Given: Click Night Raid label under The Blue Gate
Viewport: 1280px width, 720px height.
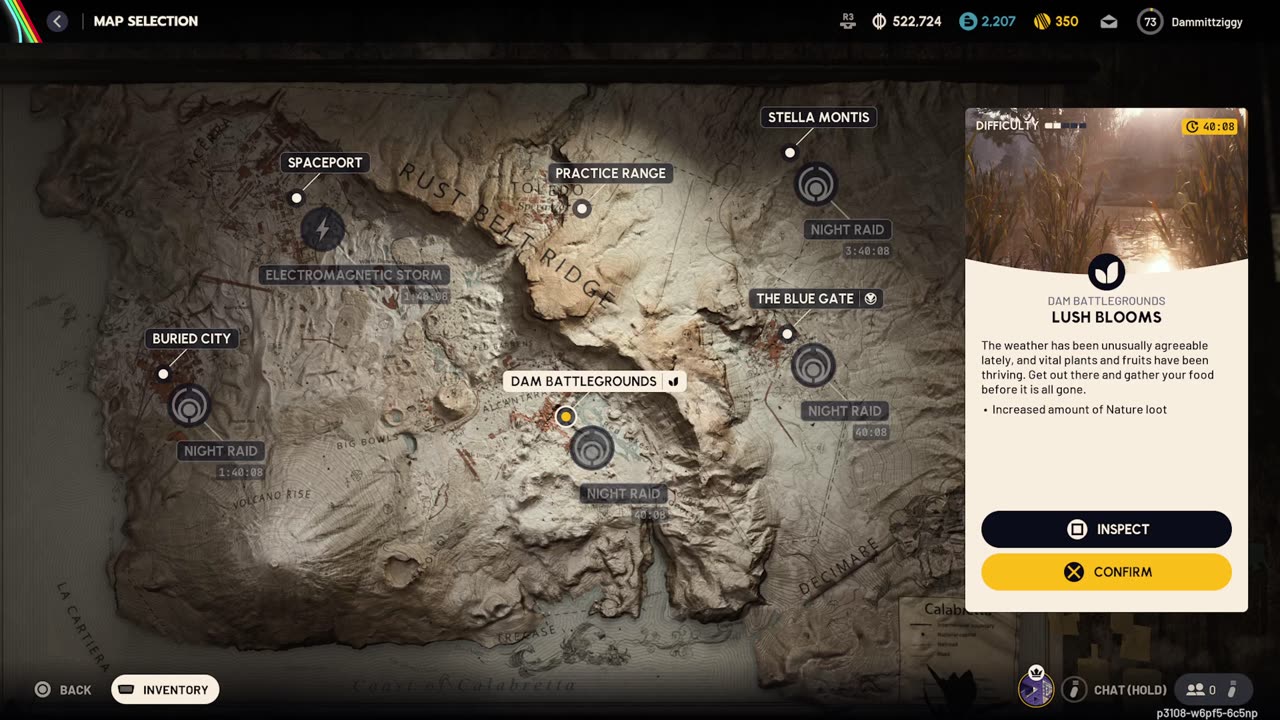Looking at the screenshot, I should pyautogui.click(x=844, y=411).
